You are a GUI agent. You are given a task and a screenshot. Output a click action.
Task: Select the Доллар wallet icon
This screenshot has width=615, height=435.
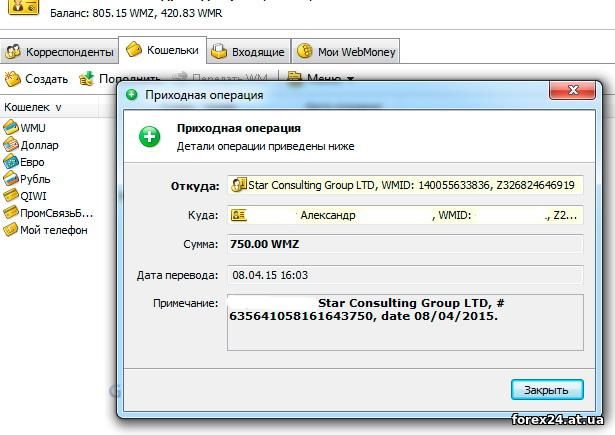(x=11, y=145)
